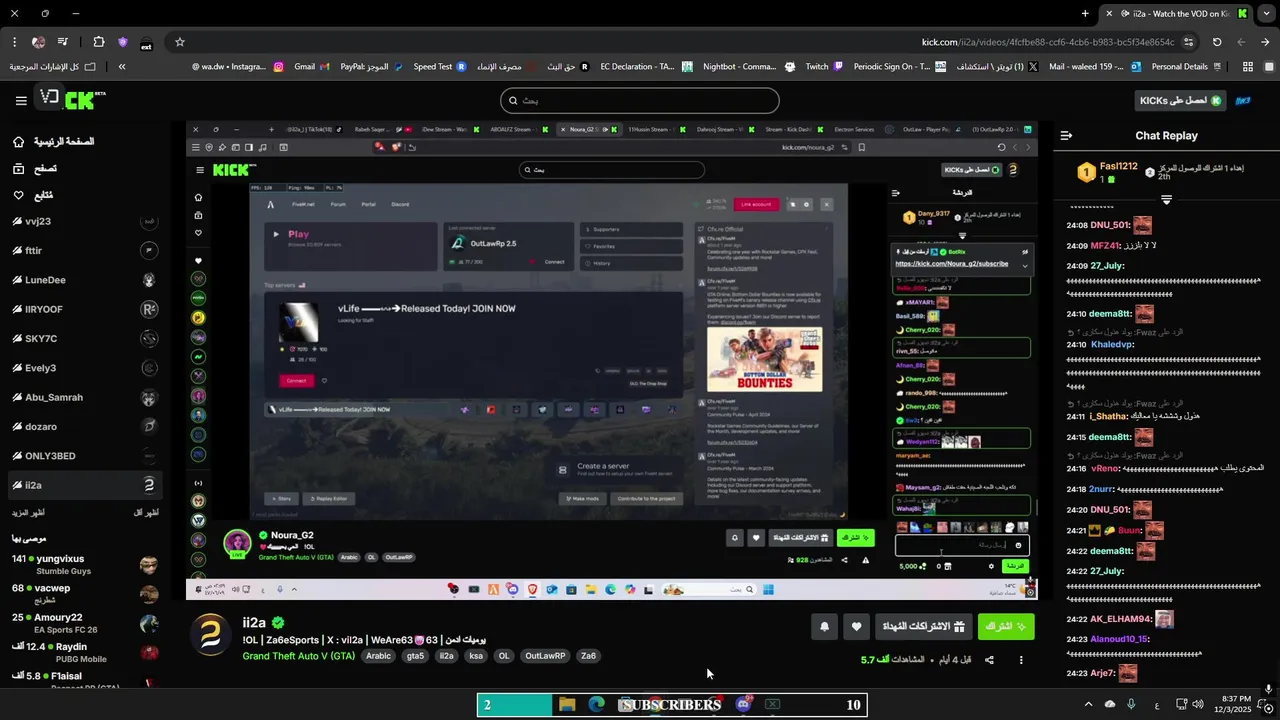1280x720 pixels.
Task: Open the following sidebar item
Action: pos(33,195)
